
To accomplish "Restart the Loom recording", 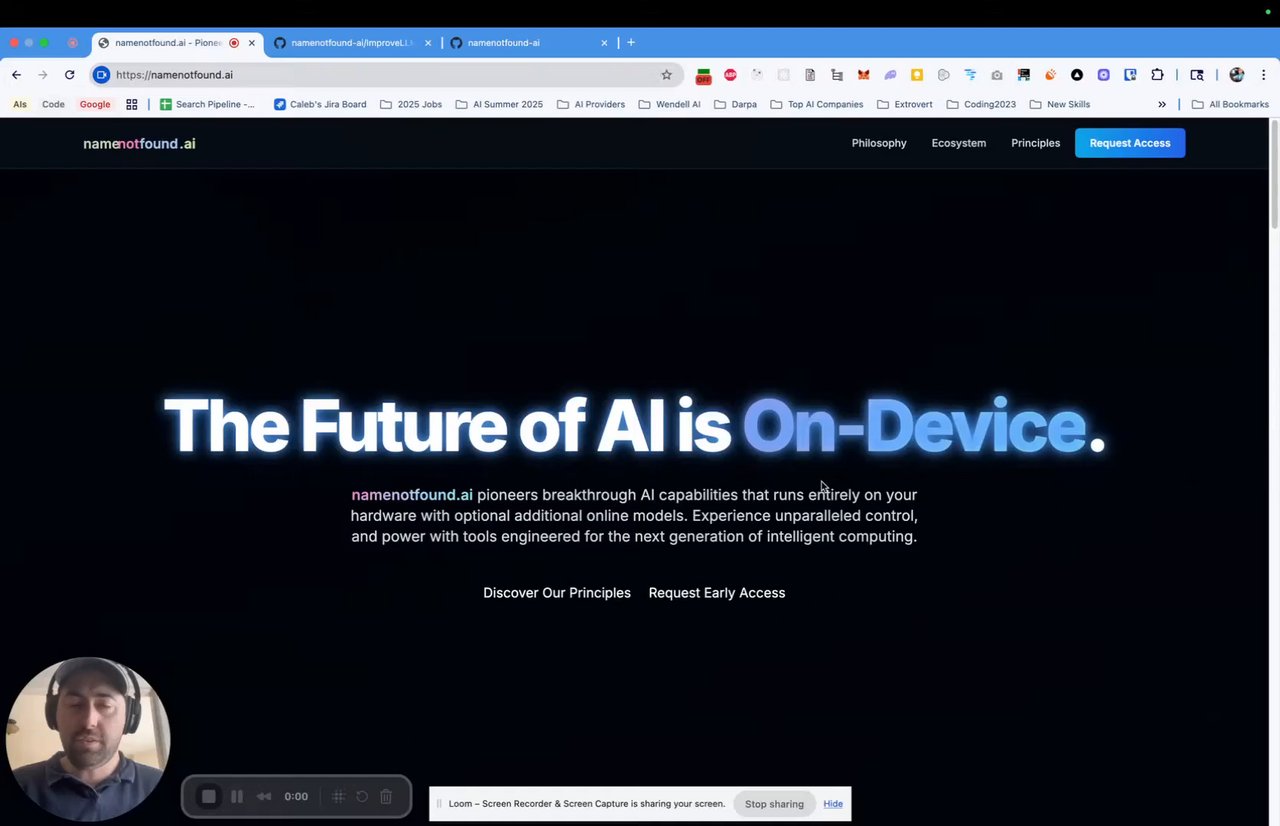I will (362, 796).
